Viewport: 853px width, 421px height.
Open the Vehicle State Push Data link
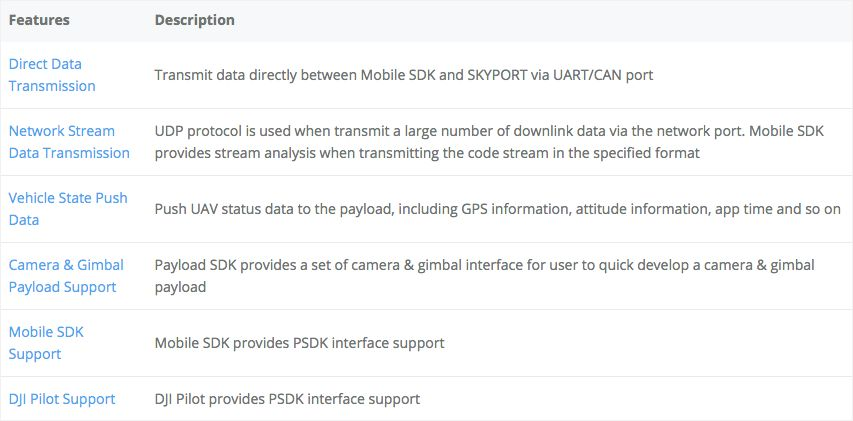coord(68,209)
